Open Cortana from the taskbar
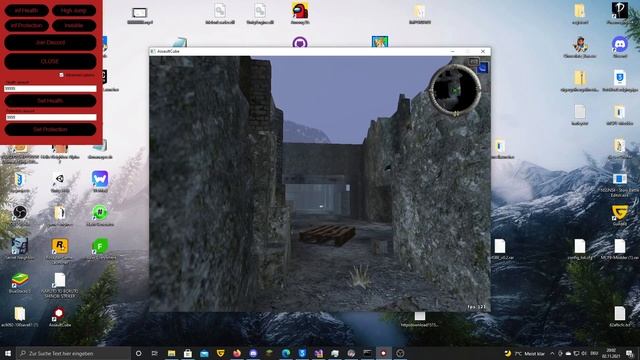This screenshot has width=640, height=360. (x=138, y=353)
